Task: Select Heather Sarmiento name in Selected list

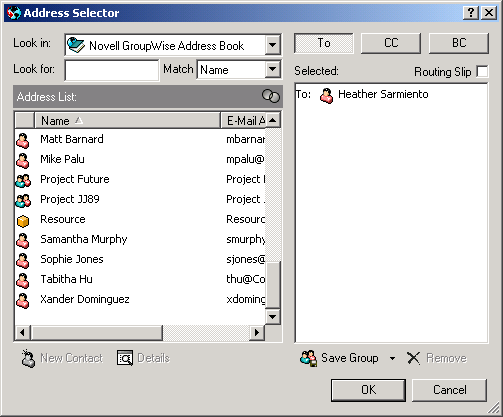Action: pyautogui.click(x=383, y=94)
